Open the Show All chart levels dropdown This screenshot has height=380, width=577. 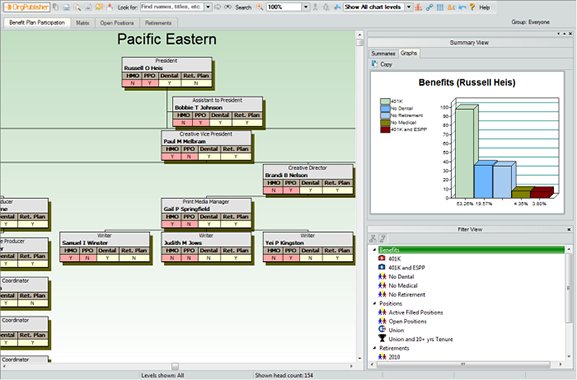tap(408, 7)
